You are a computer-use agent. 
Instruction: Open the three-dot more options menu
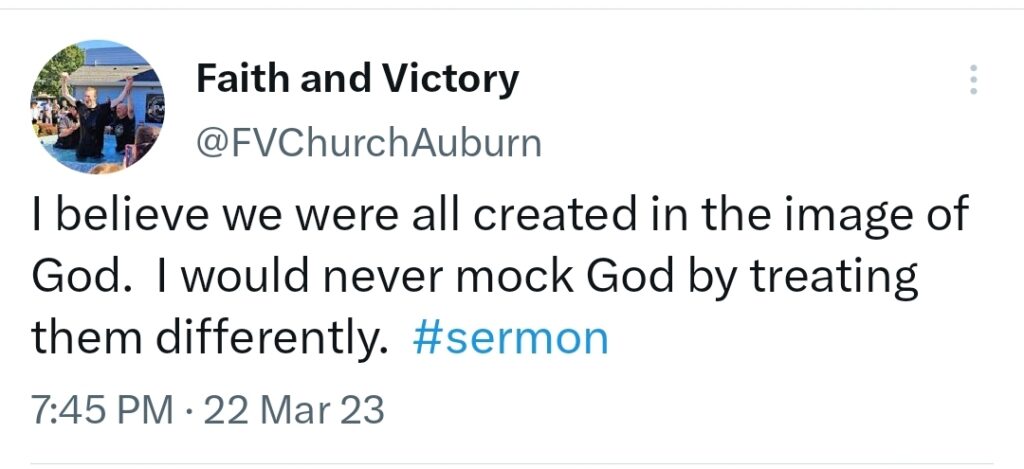tap(973, 80)
